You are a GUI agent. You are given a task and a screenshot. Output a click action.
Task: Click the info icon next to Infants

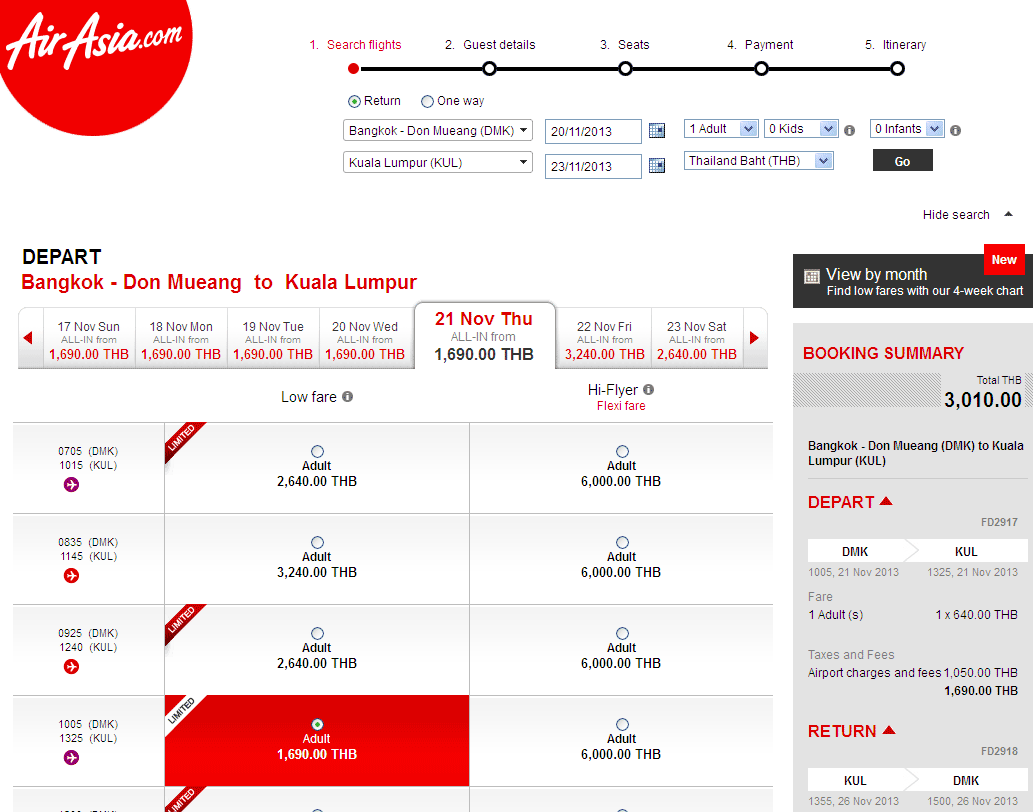click(x=955, y=130)
